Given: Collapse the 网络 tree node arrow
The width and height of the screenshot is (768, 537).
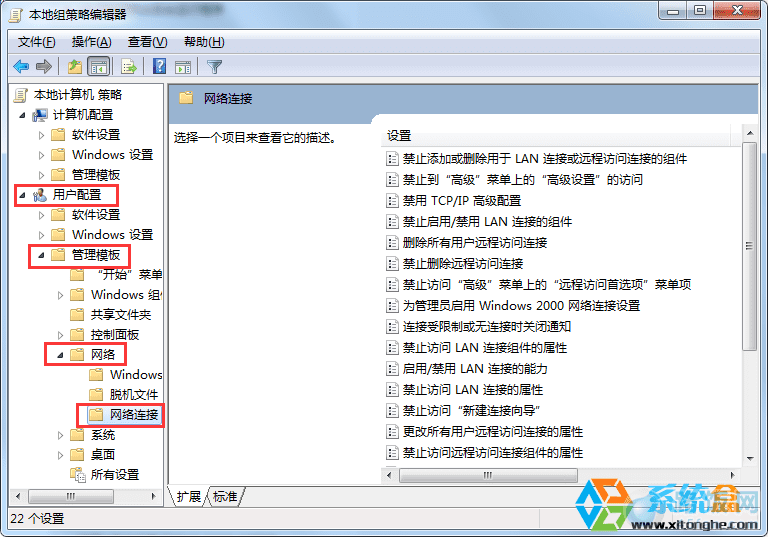Looking at the screenshot, I should point(60,355).
